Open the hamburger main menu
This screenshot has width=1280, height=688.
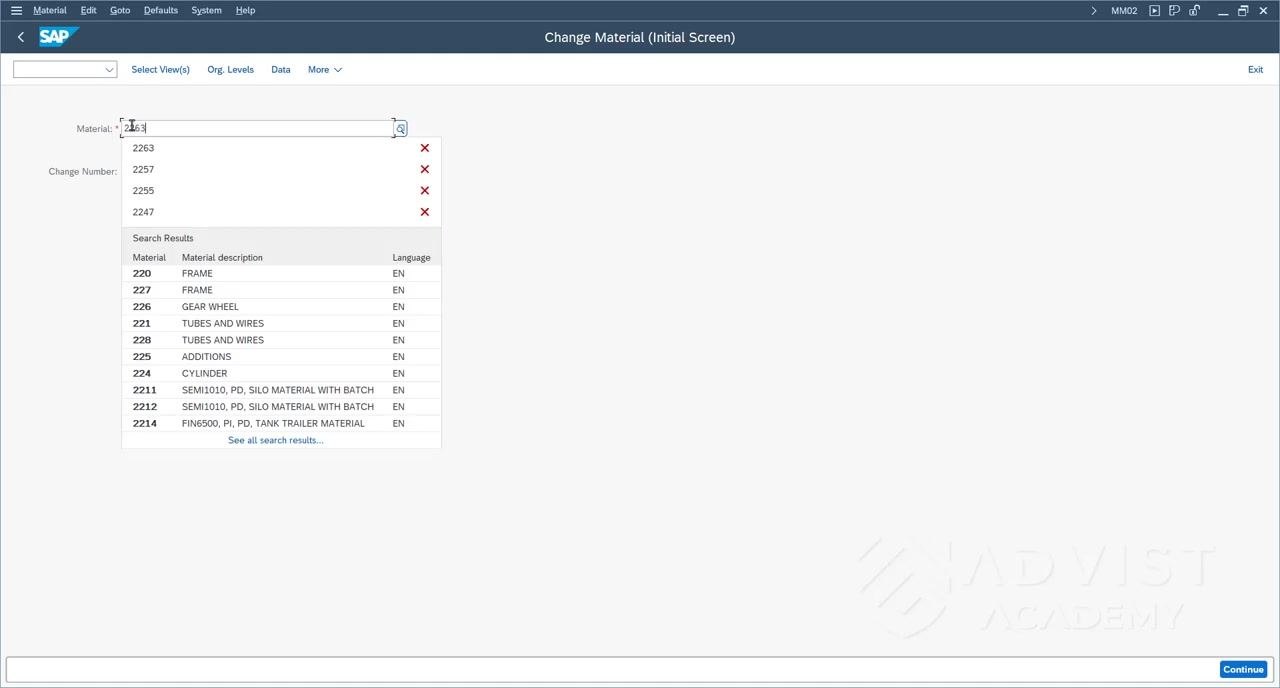(x=16, y=10)
